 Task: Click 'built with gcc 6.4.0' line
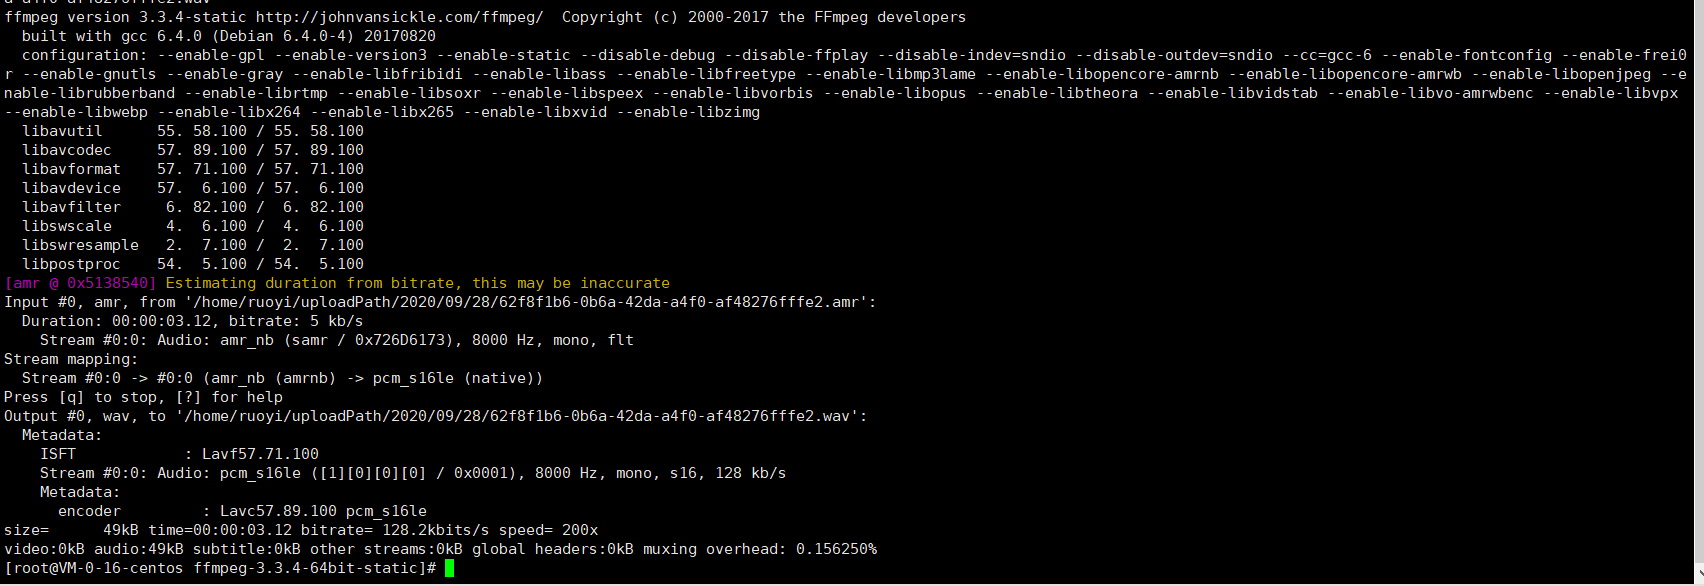click(229, 36)
